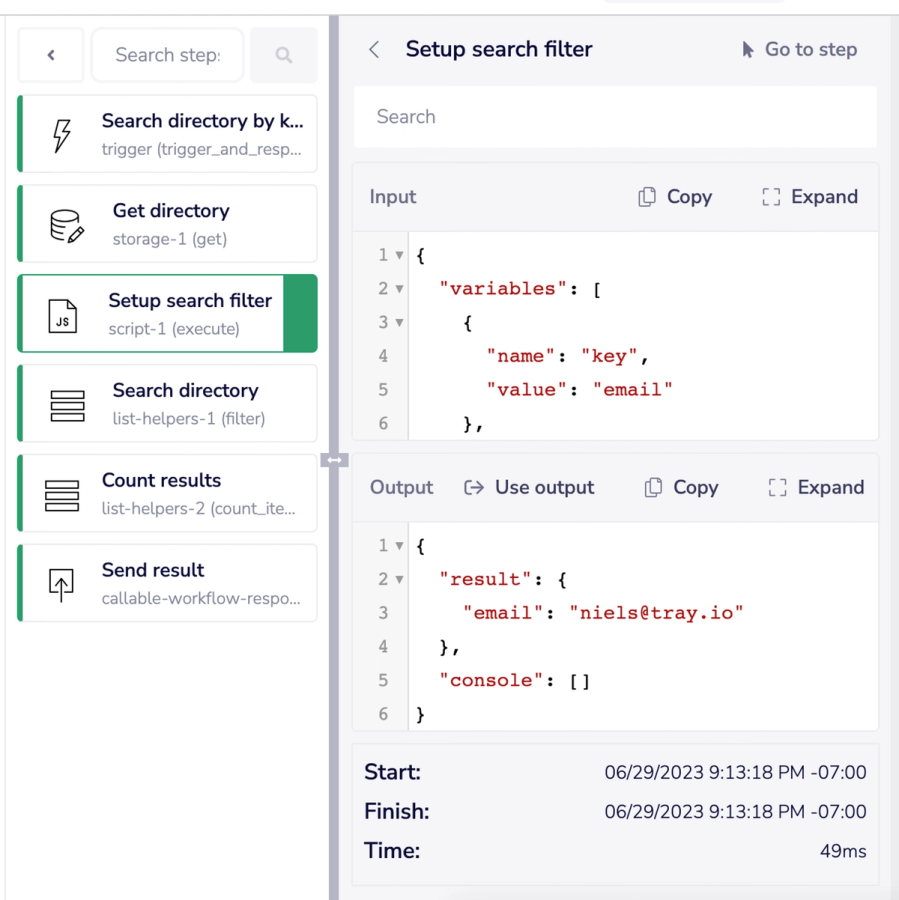Click the JS script icon of Setup search filter
This screenshot has width=899, height=900.
[x=63, y=316]
